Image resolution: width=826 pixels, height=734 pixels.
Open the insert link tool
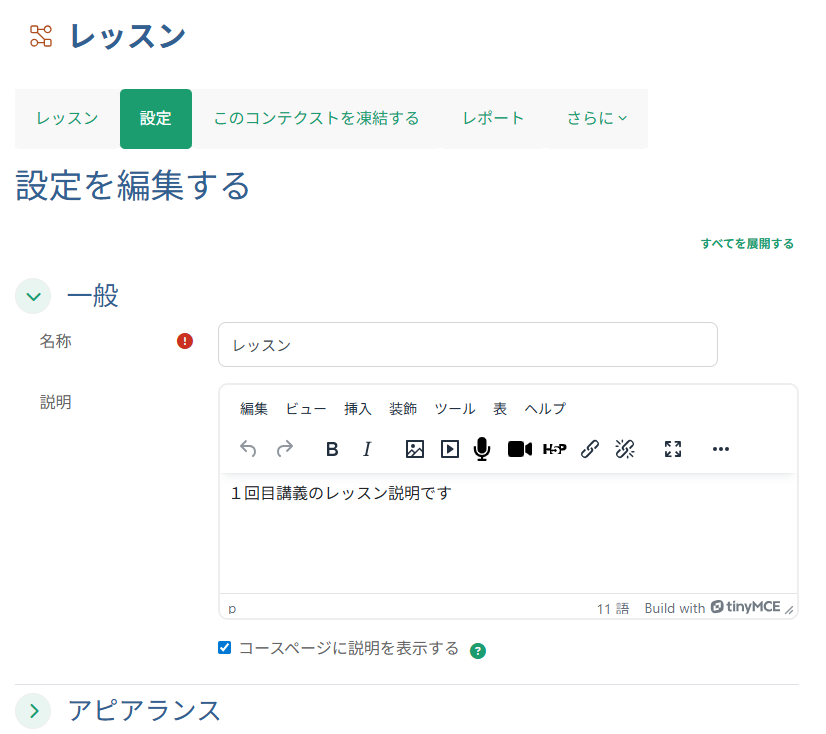(x=590, y=449)
